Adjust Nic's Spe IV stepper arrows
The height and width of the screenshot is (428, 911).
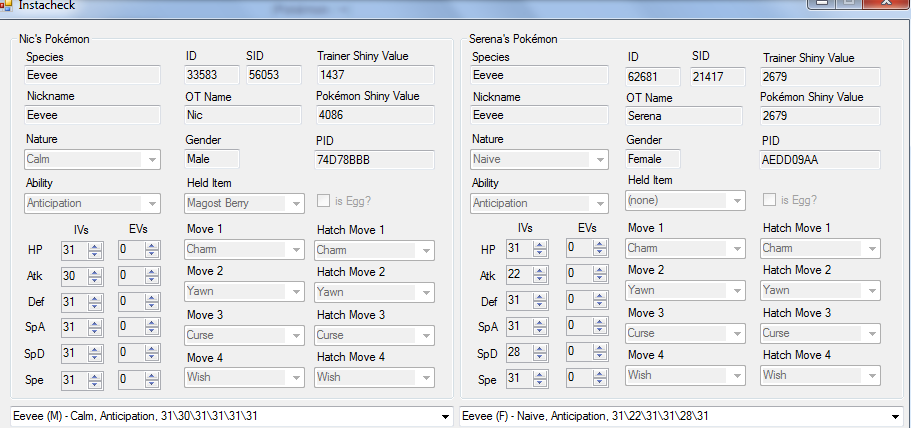[95, 380]
